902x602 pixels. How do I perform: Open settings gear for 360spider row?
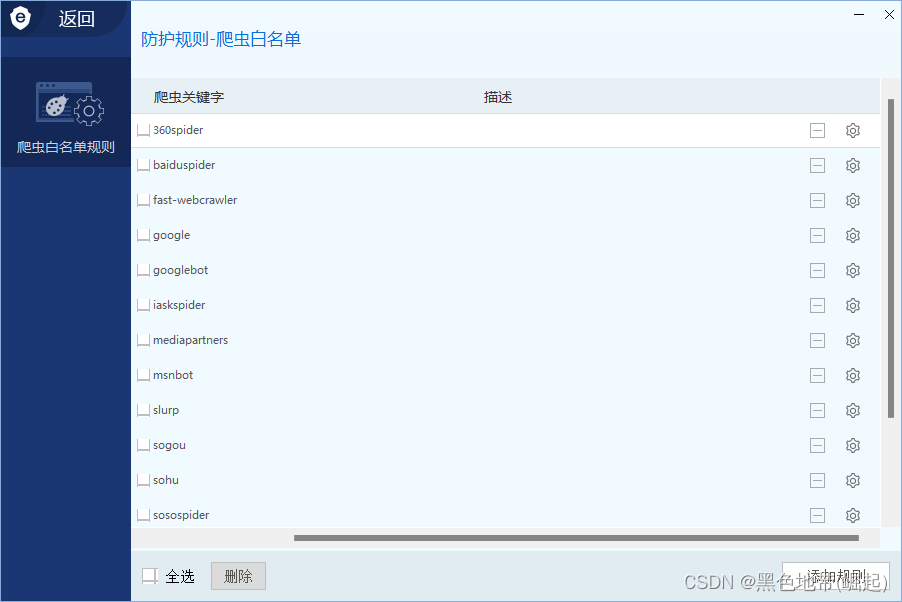(853, 131)
